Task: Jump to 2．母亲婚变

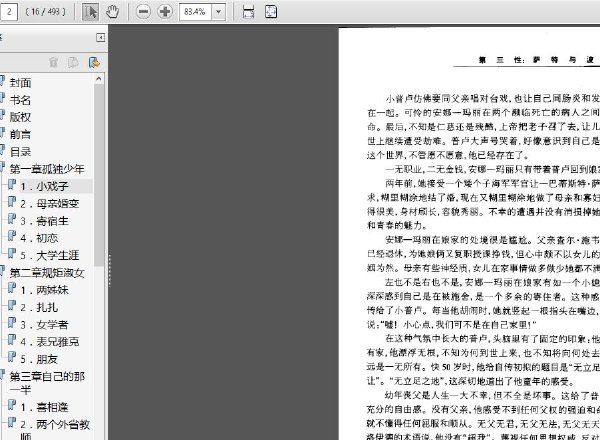Action: [x=50, y=204]
